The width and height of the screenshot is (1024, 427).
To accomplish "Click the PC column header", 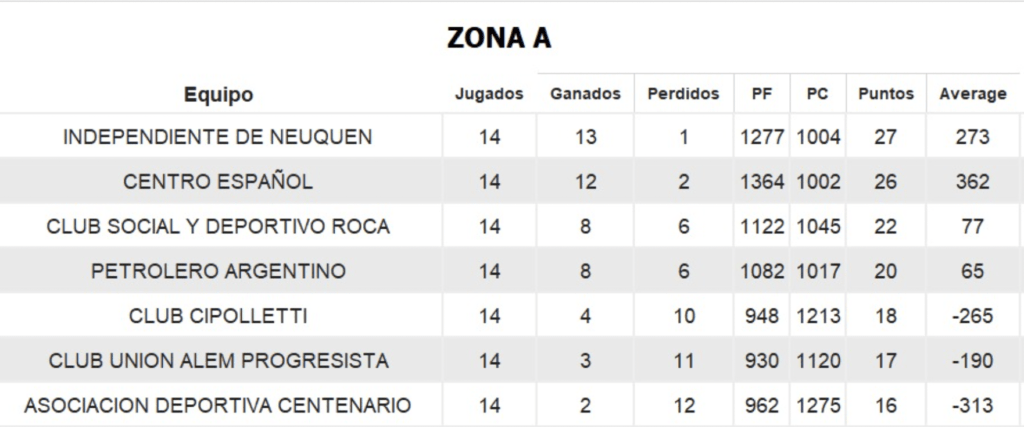I will pos(818,94).
